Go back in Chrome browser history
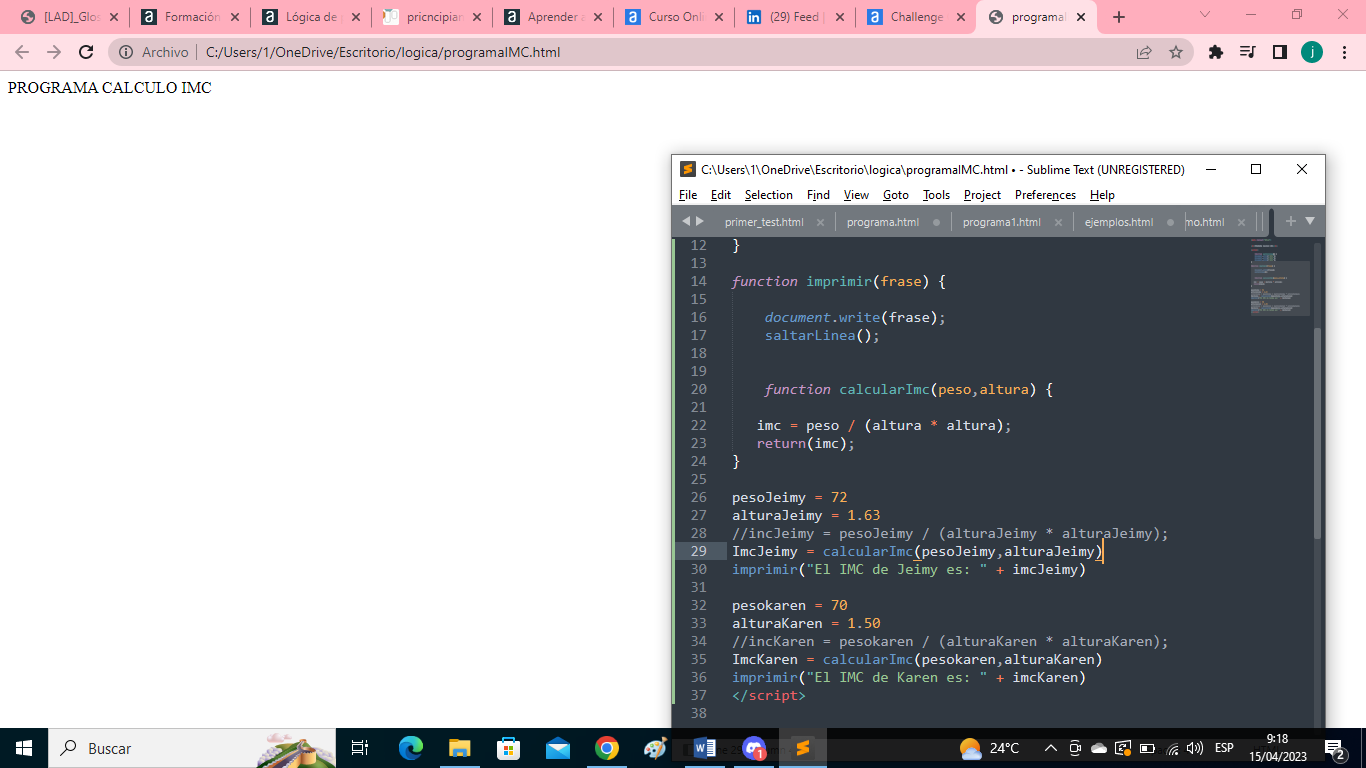The width and height of the screenshot is (1366, 768). [22, 52]
